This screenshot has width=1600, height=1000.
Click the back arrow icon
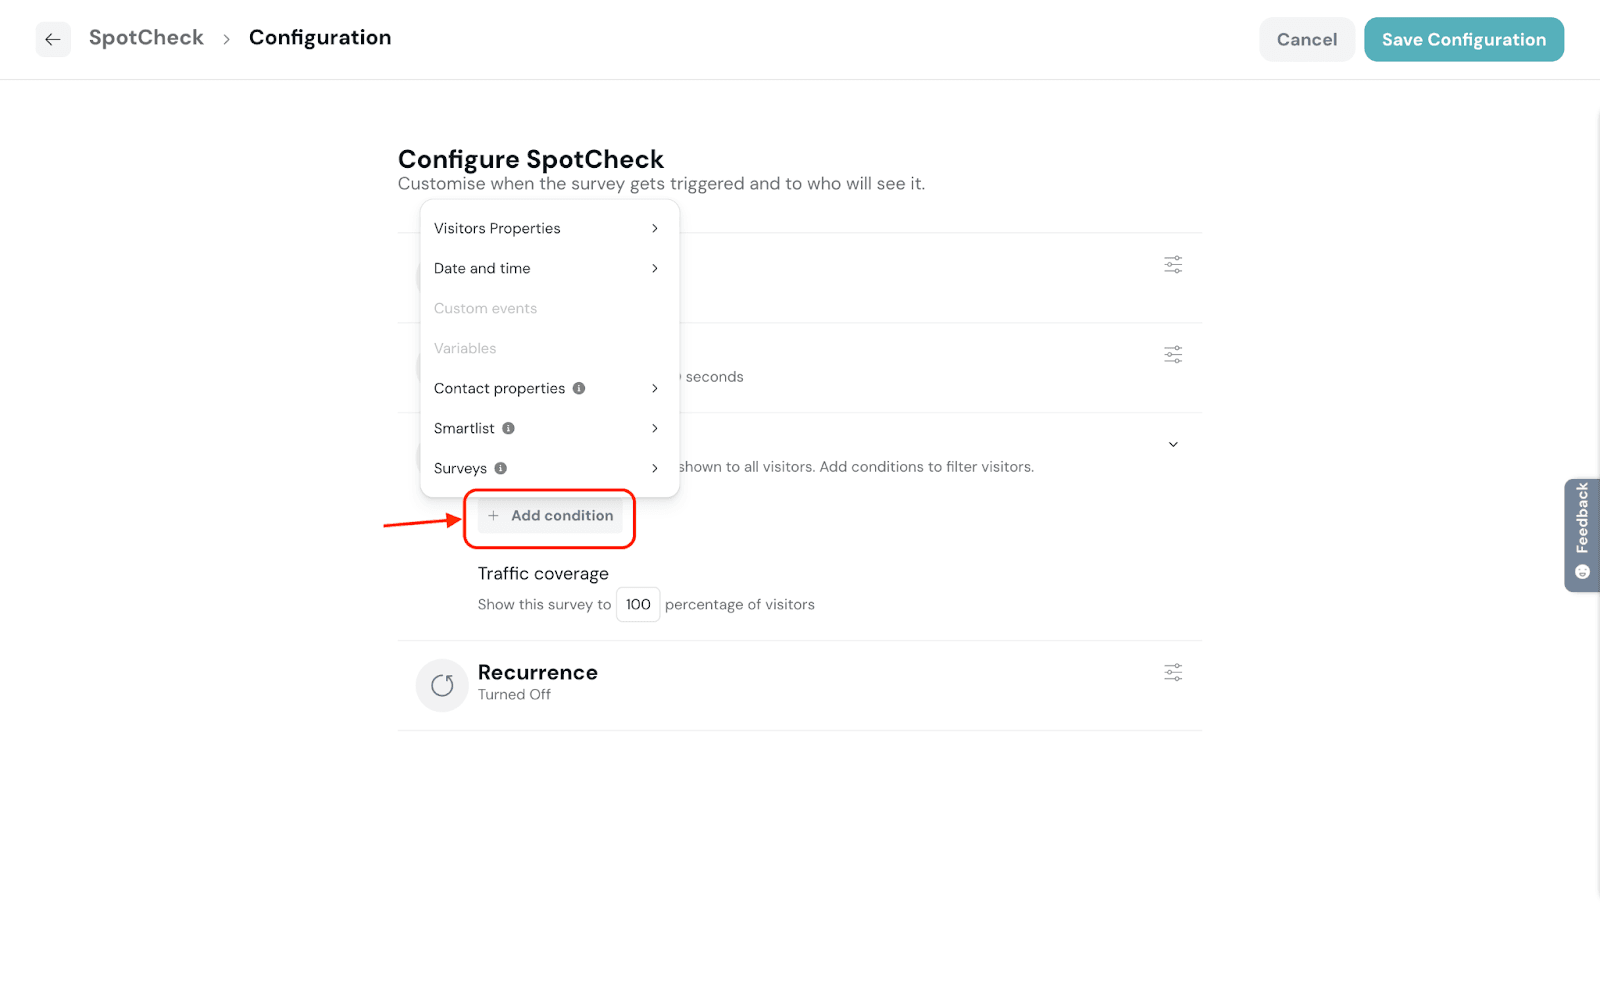click(53, 40)
